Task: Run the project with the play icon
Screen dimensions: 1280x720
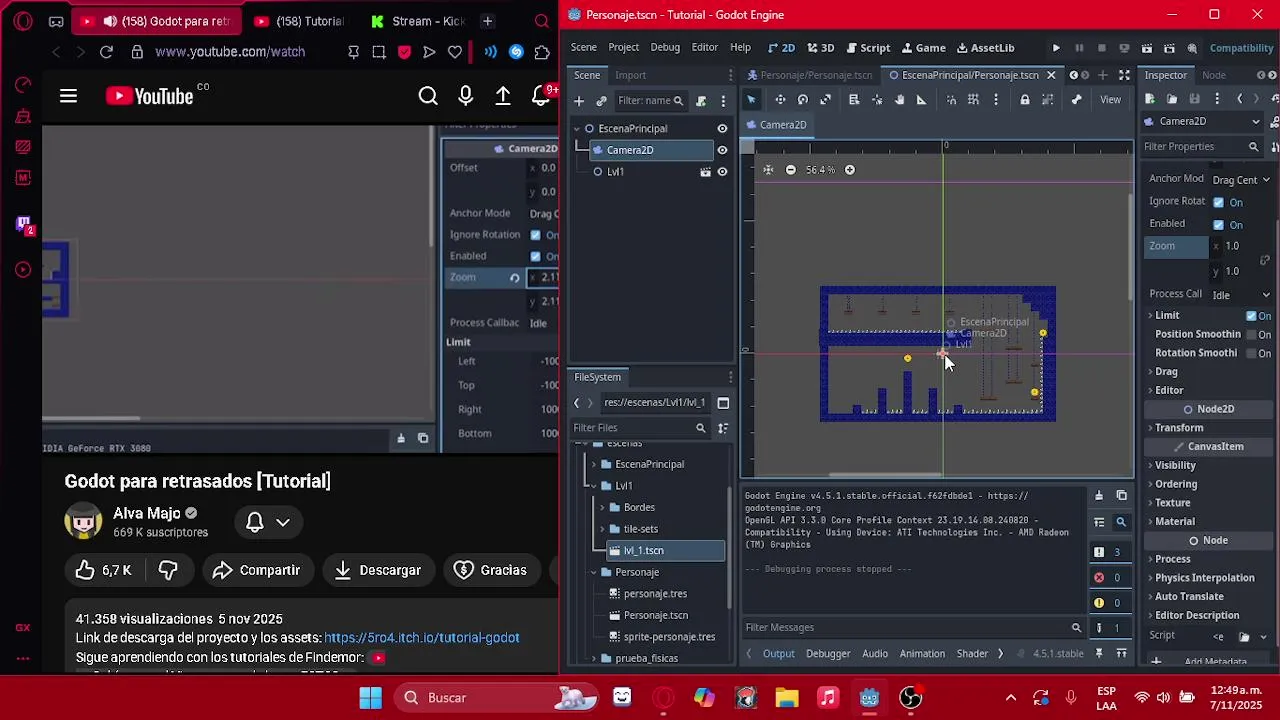Action: [1056, 48]
